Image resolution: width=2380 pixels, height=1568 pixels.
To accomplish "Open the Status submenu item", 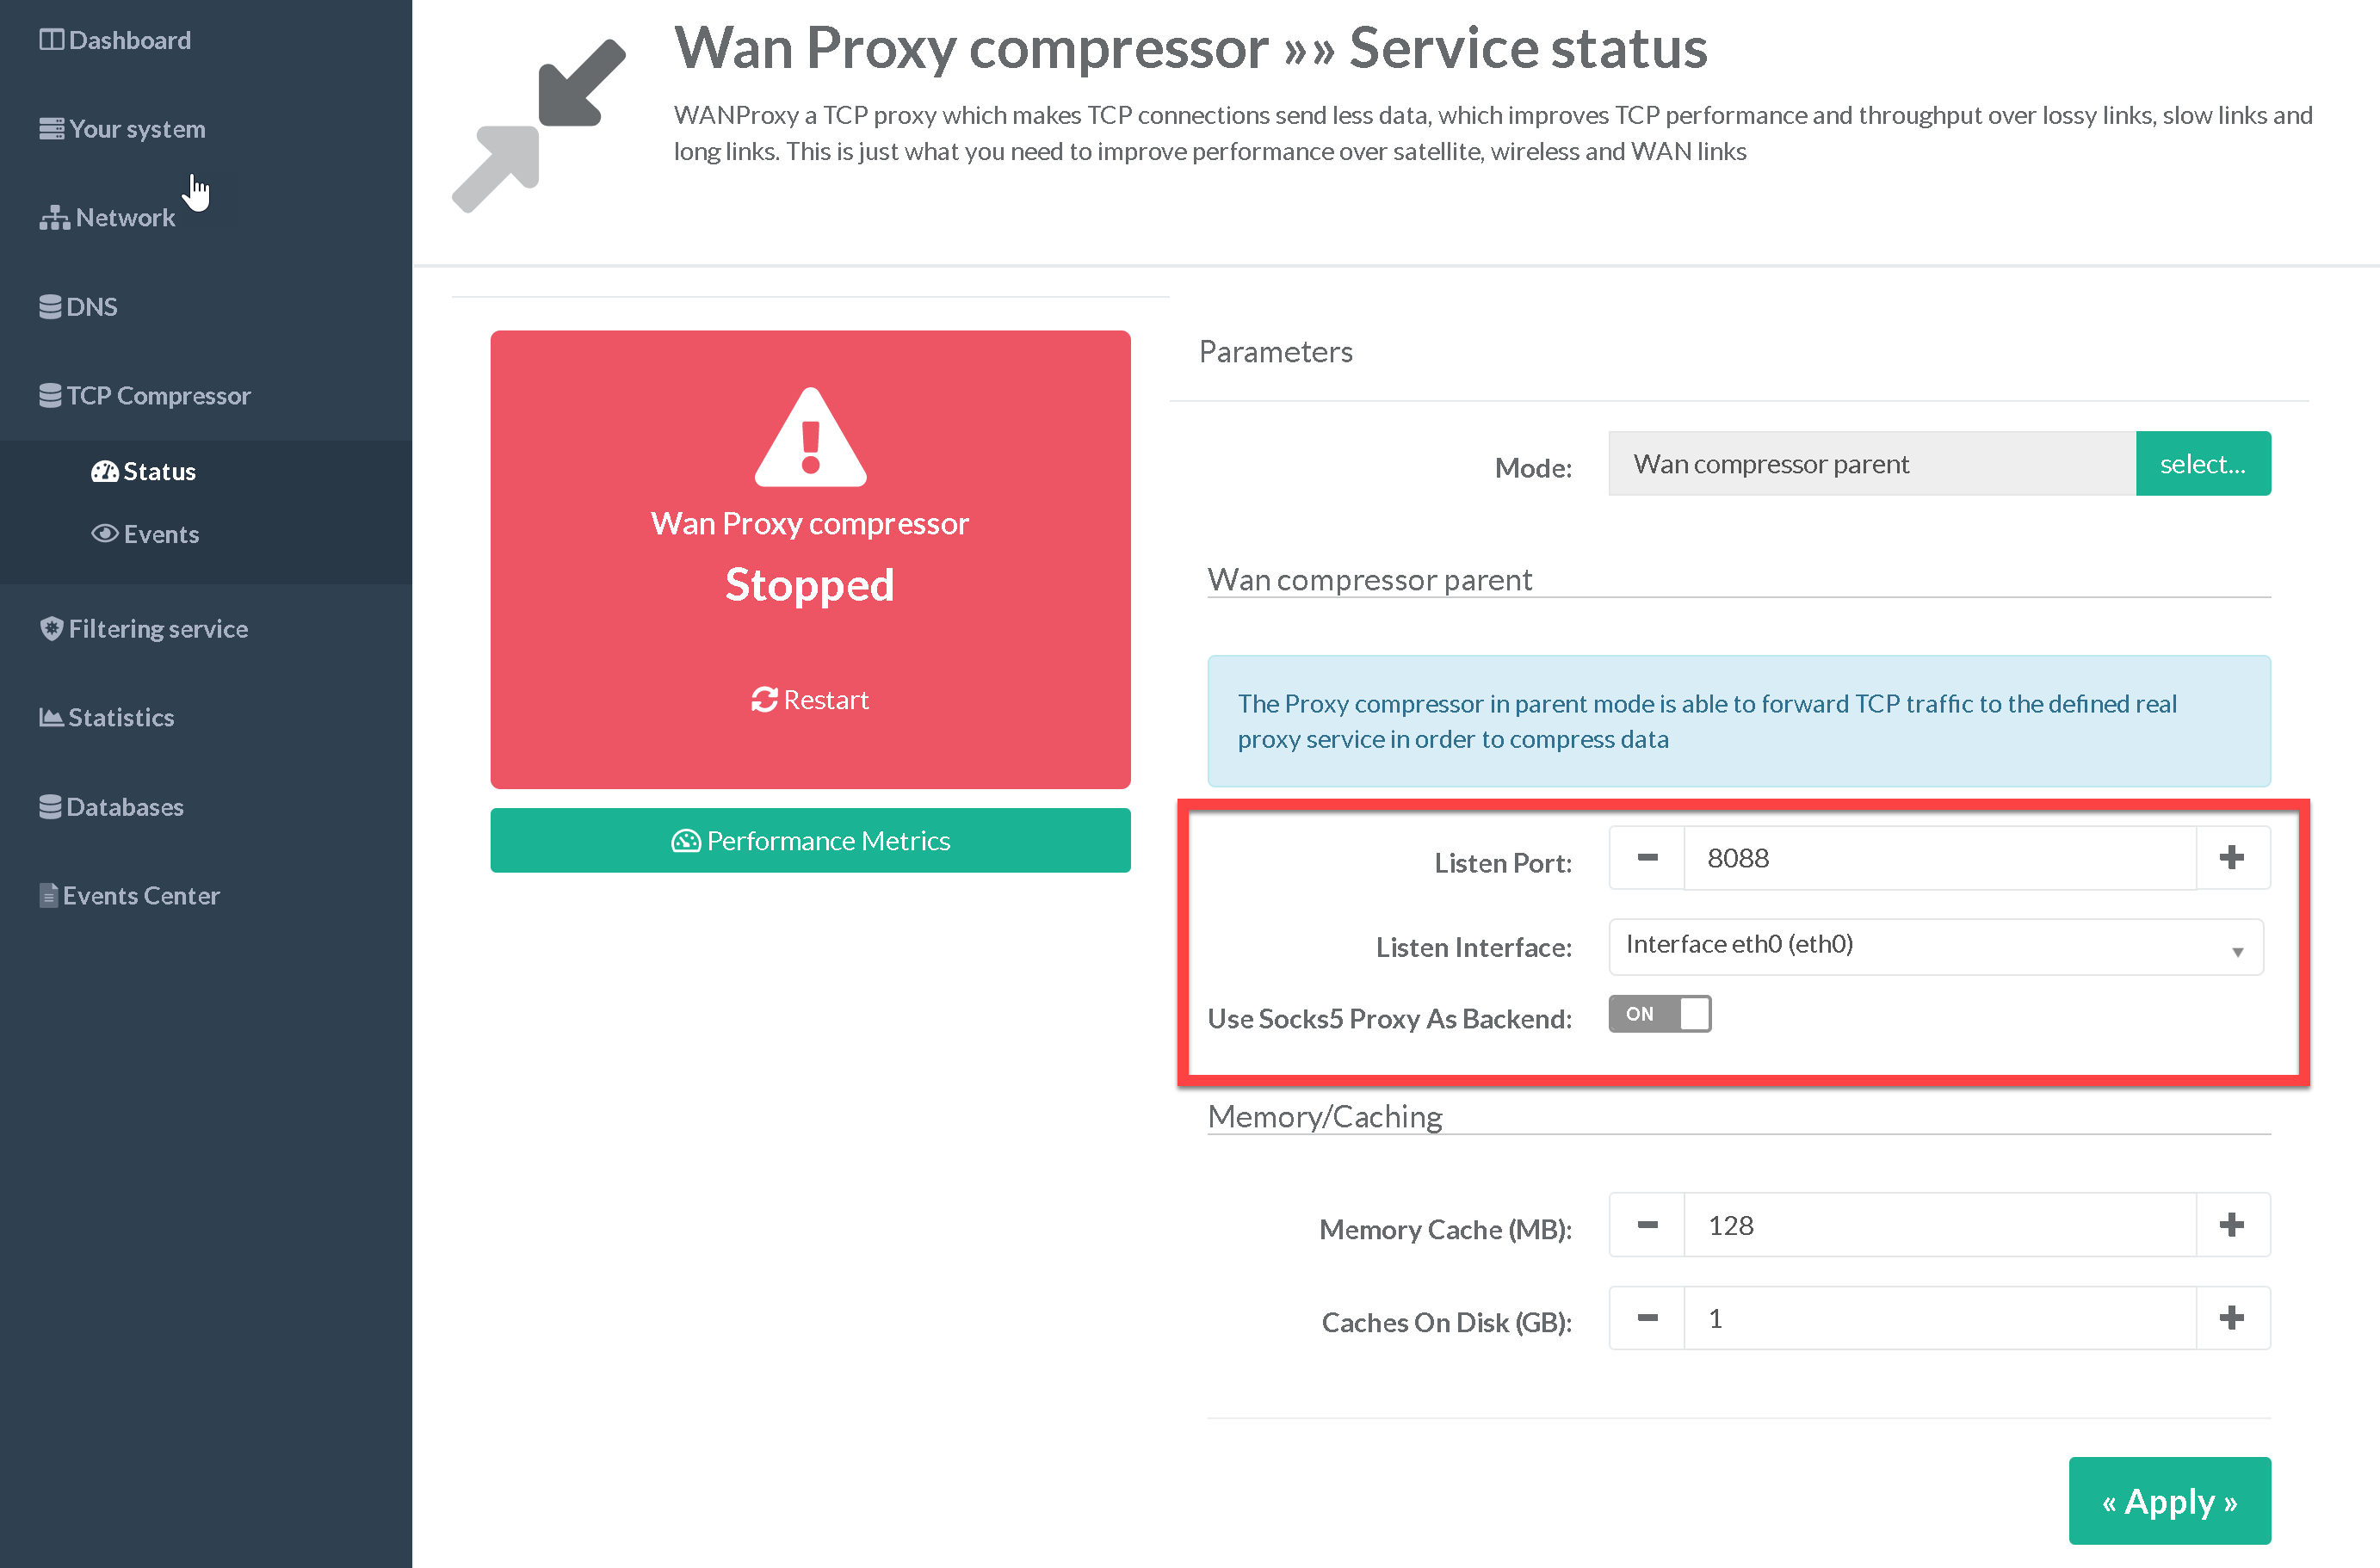I will coord(158,472).
